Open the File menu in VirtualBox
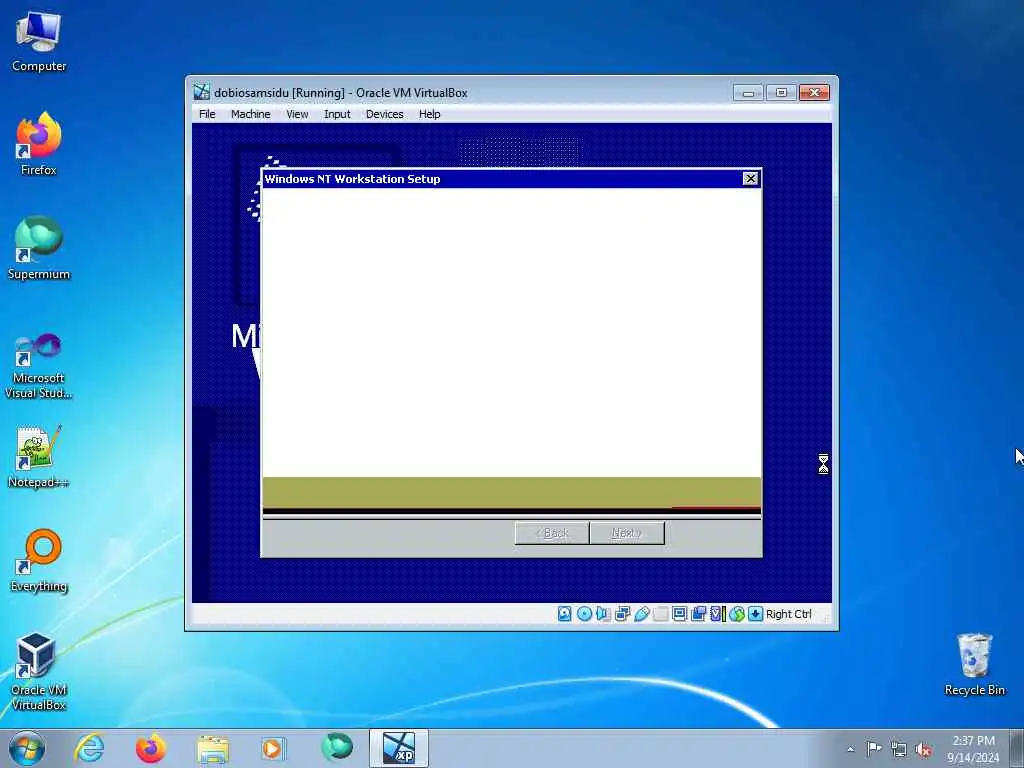The height and width of the screenshot is (768, 1024). pos(207,114)
